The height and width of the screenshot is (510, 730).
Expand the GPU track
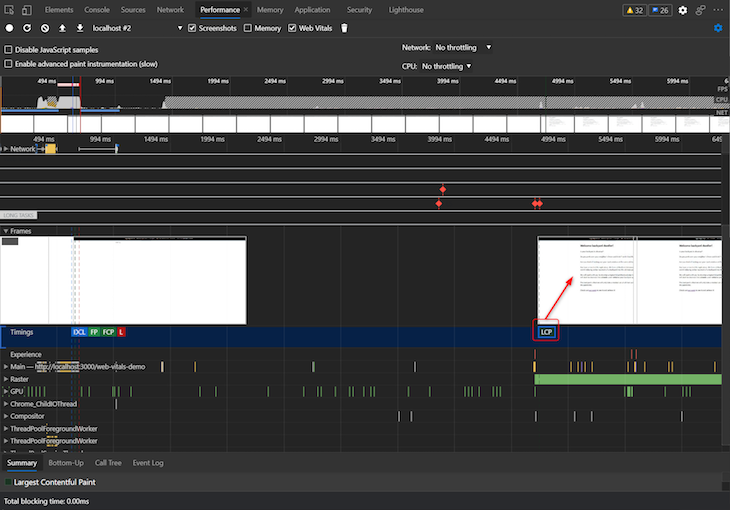point(6,391)
